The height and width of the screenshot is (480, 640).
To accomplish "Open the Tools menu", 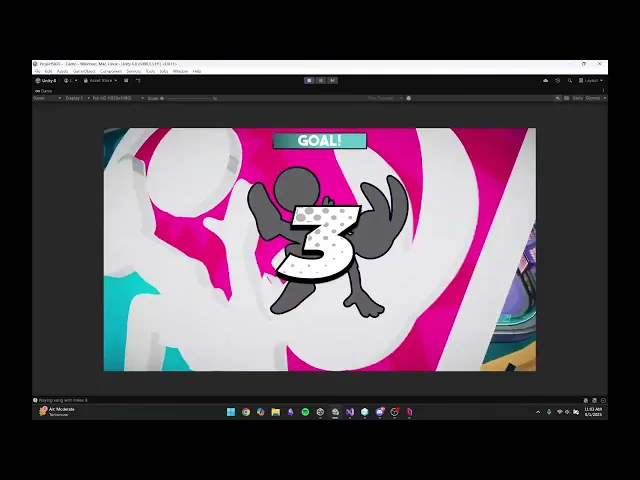I will [150, 71].
